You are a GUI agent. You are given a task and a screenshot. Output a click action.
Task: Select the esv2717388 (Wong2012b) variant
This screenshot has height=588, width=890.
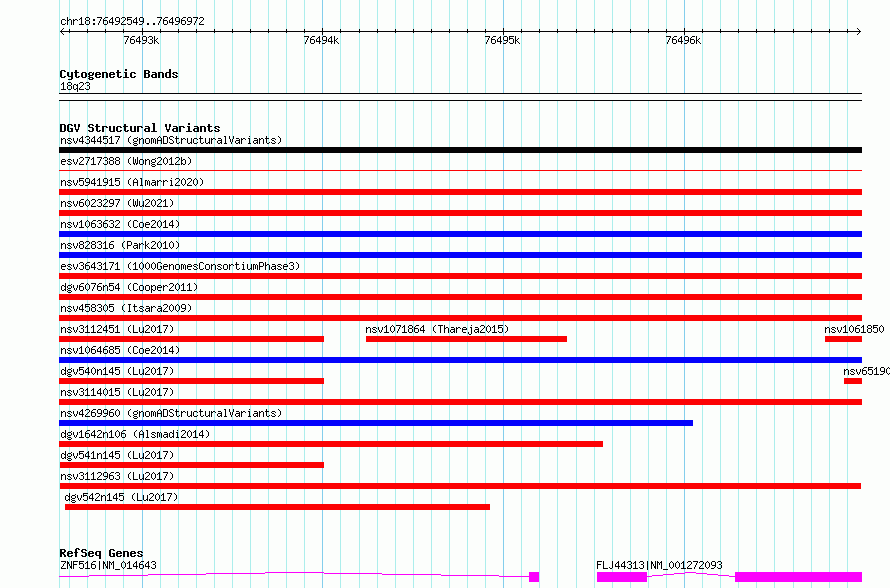tap(460, 170)
